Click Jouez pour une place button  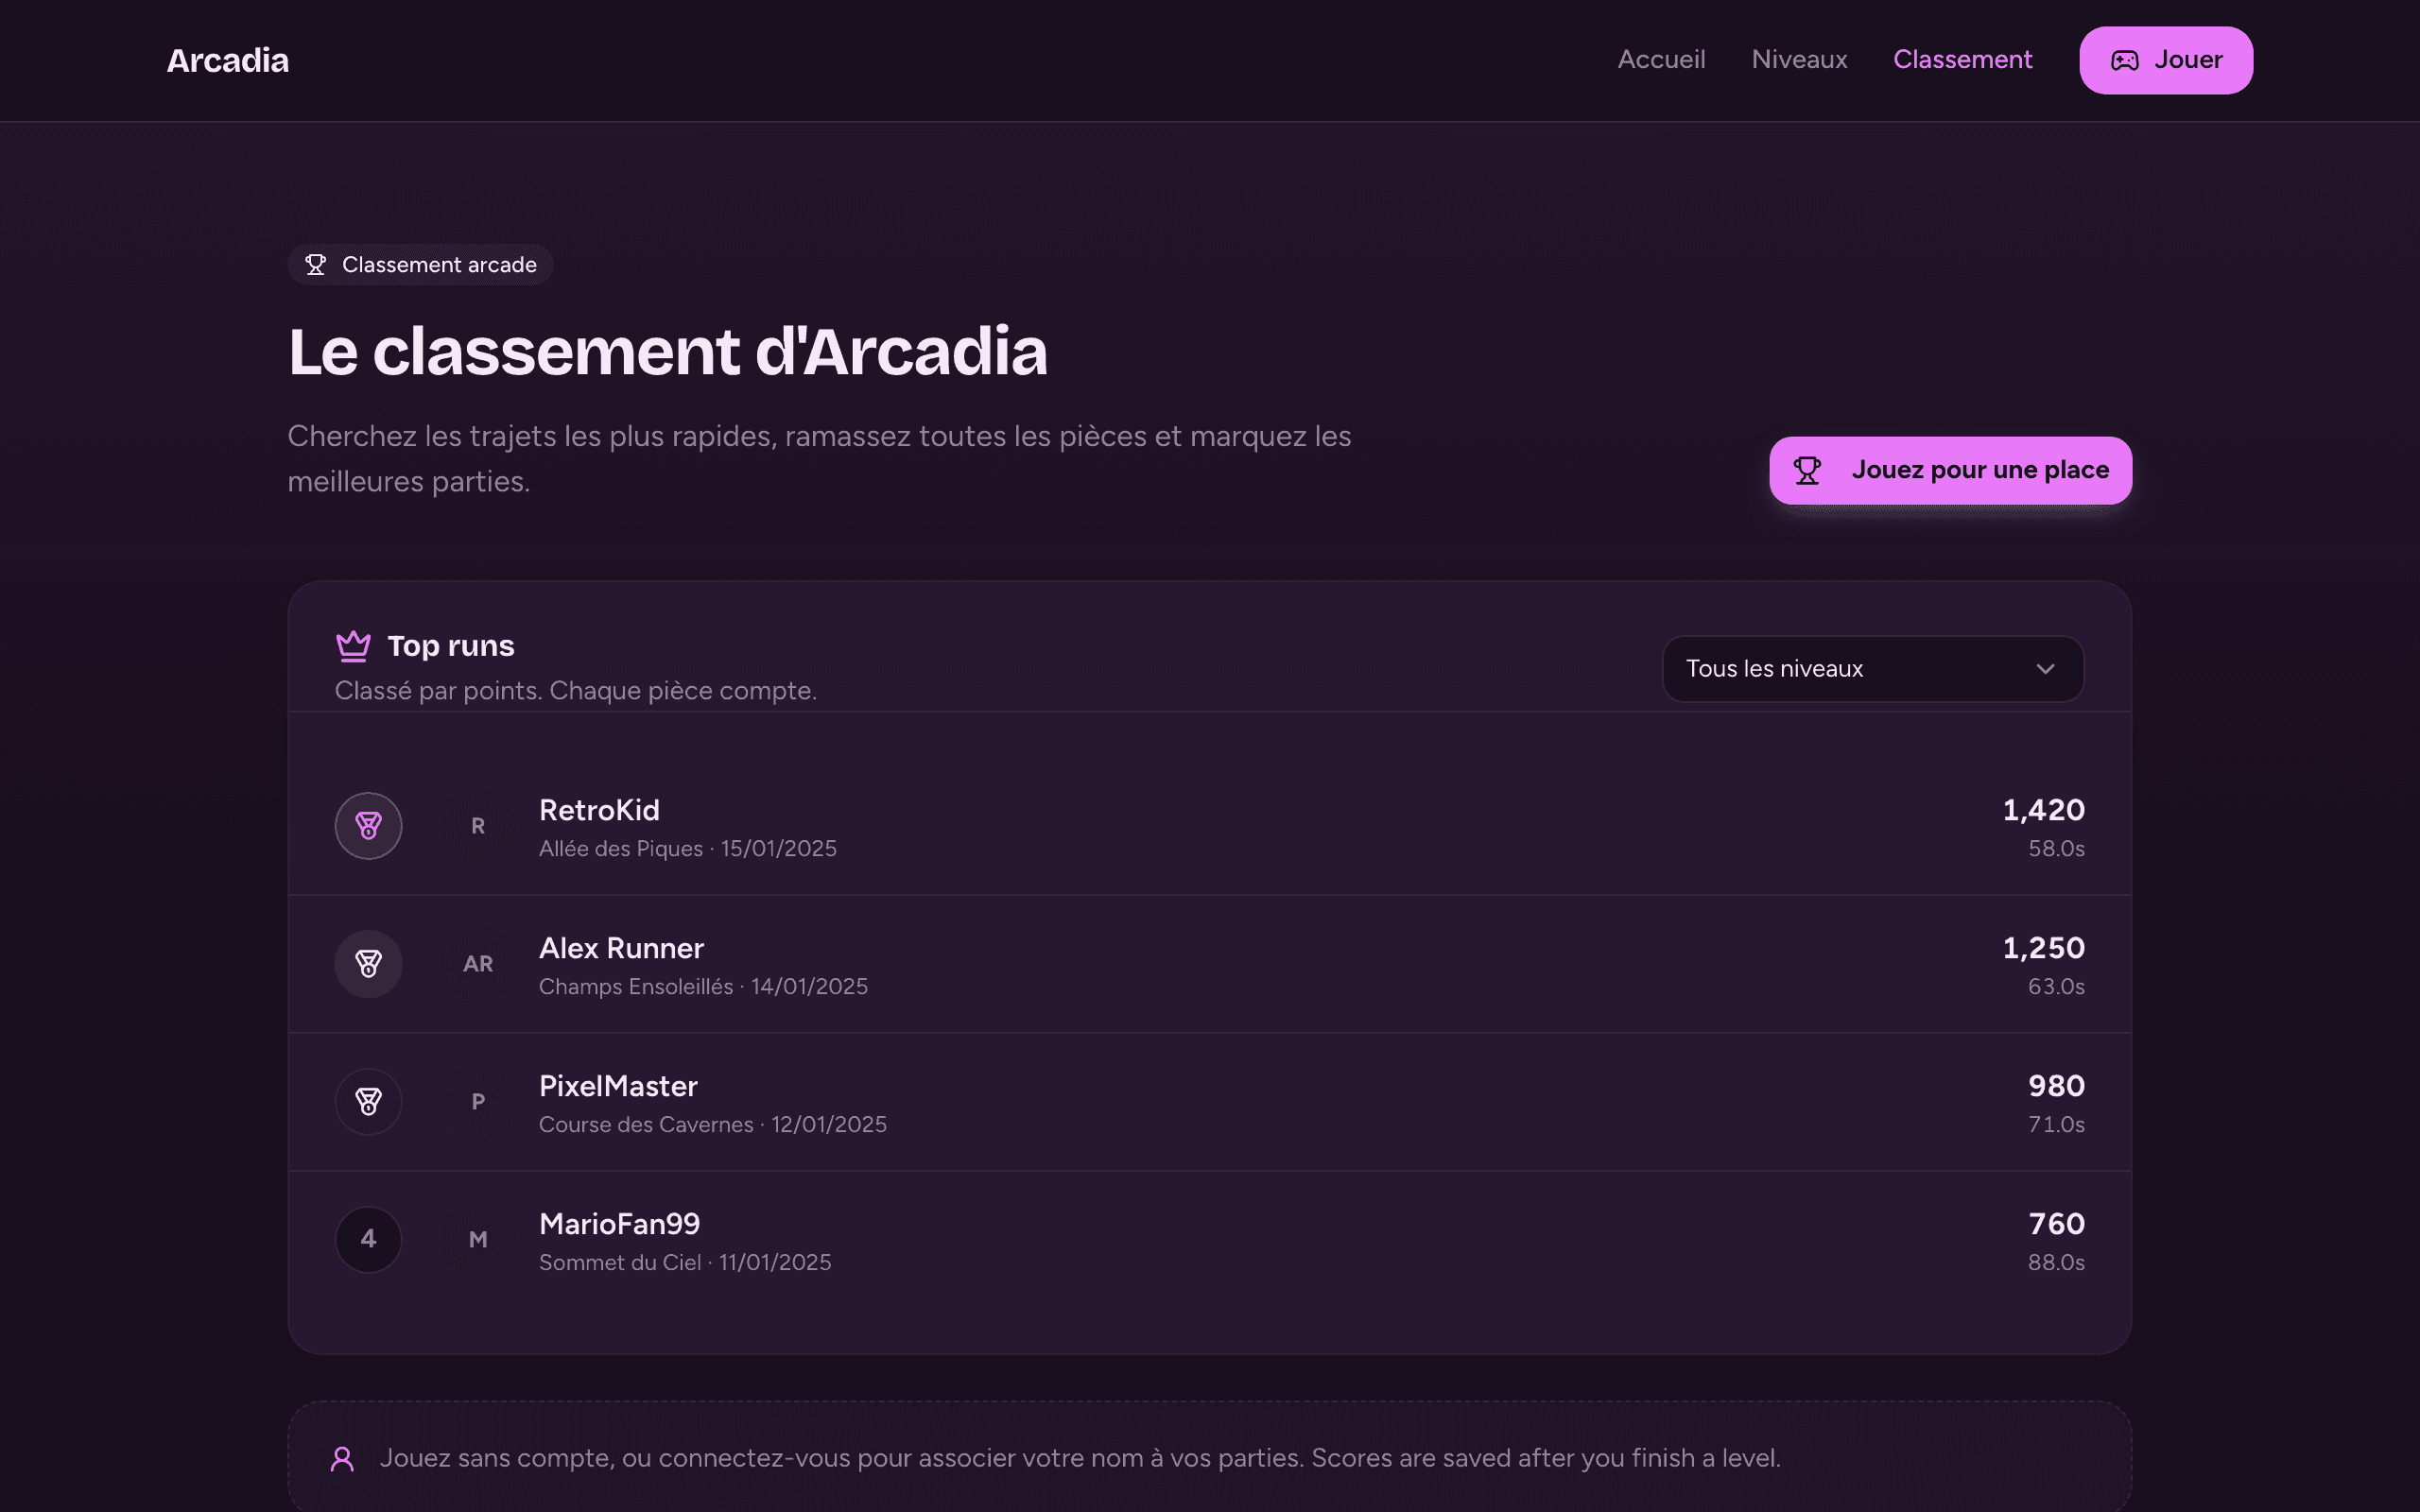[1950, 470]
